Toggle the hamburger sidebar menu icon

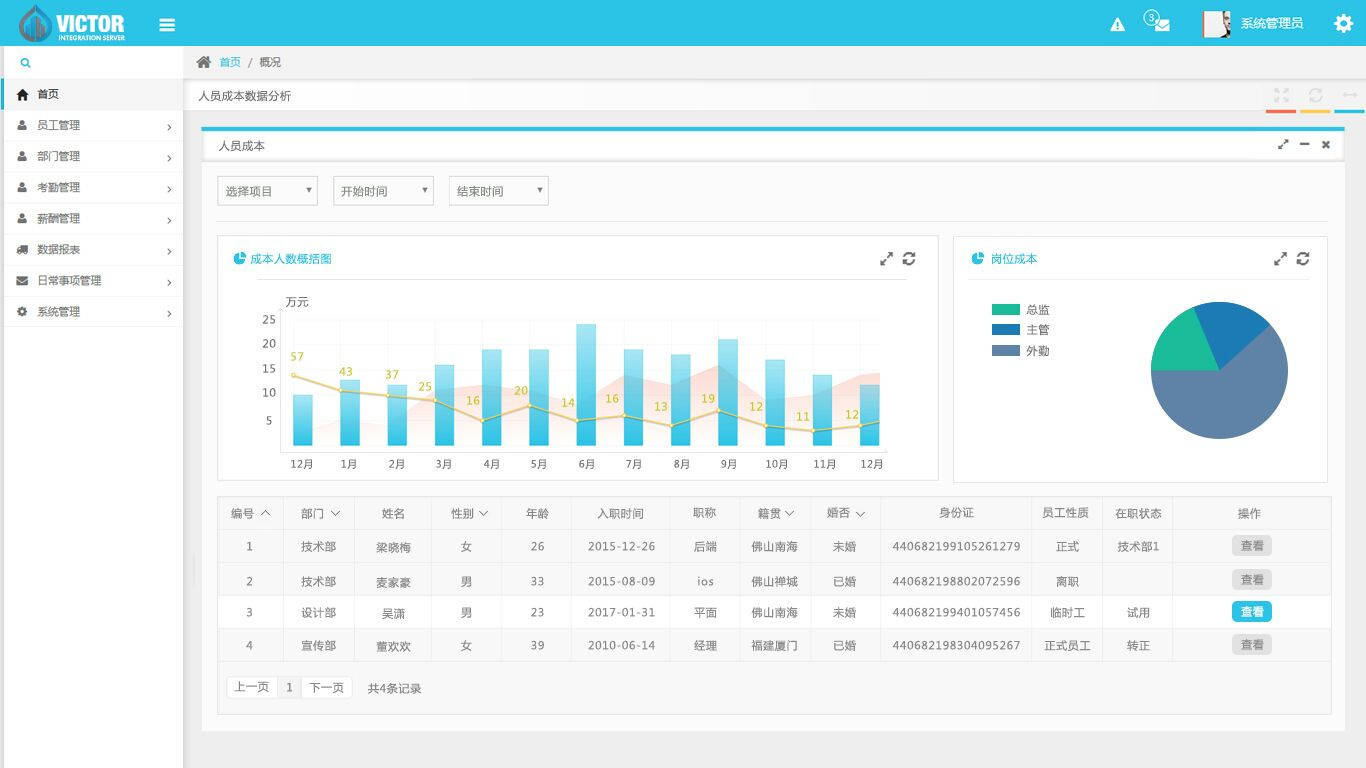[167, 25]
